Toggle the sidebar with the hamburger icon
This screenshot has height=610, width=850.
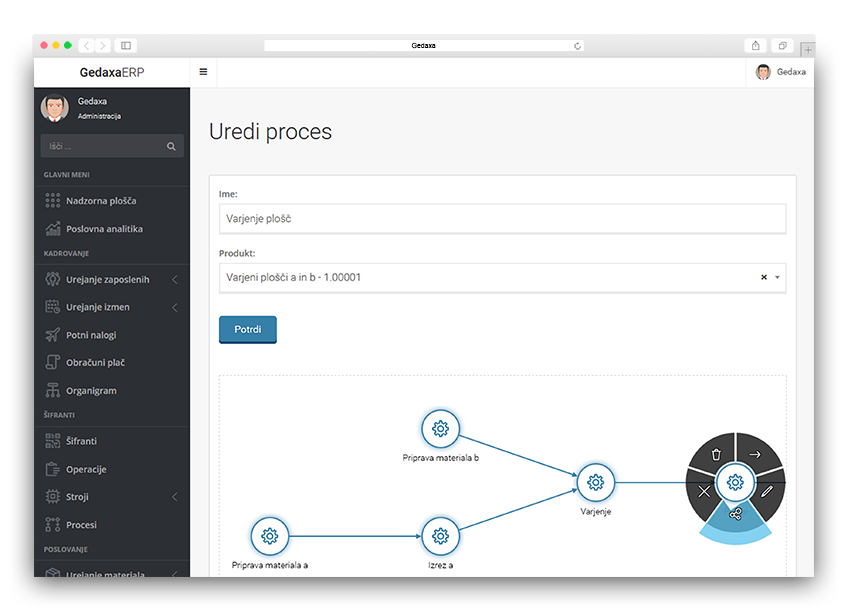pos(203,72)
